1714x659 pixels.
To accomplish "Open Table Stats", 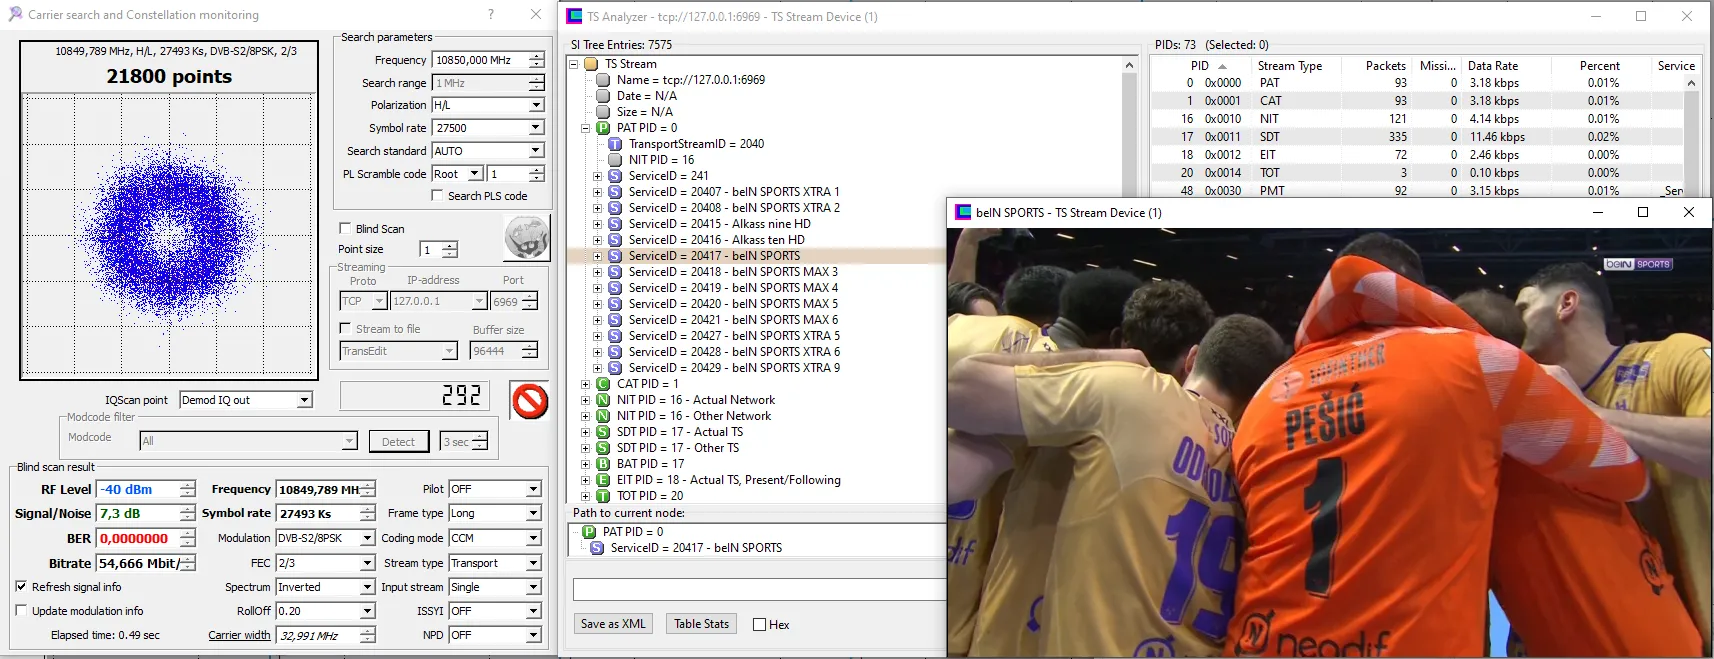I will pos(701,624).
